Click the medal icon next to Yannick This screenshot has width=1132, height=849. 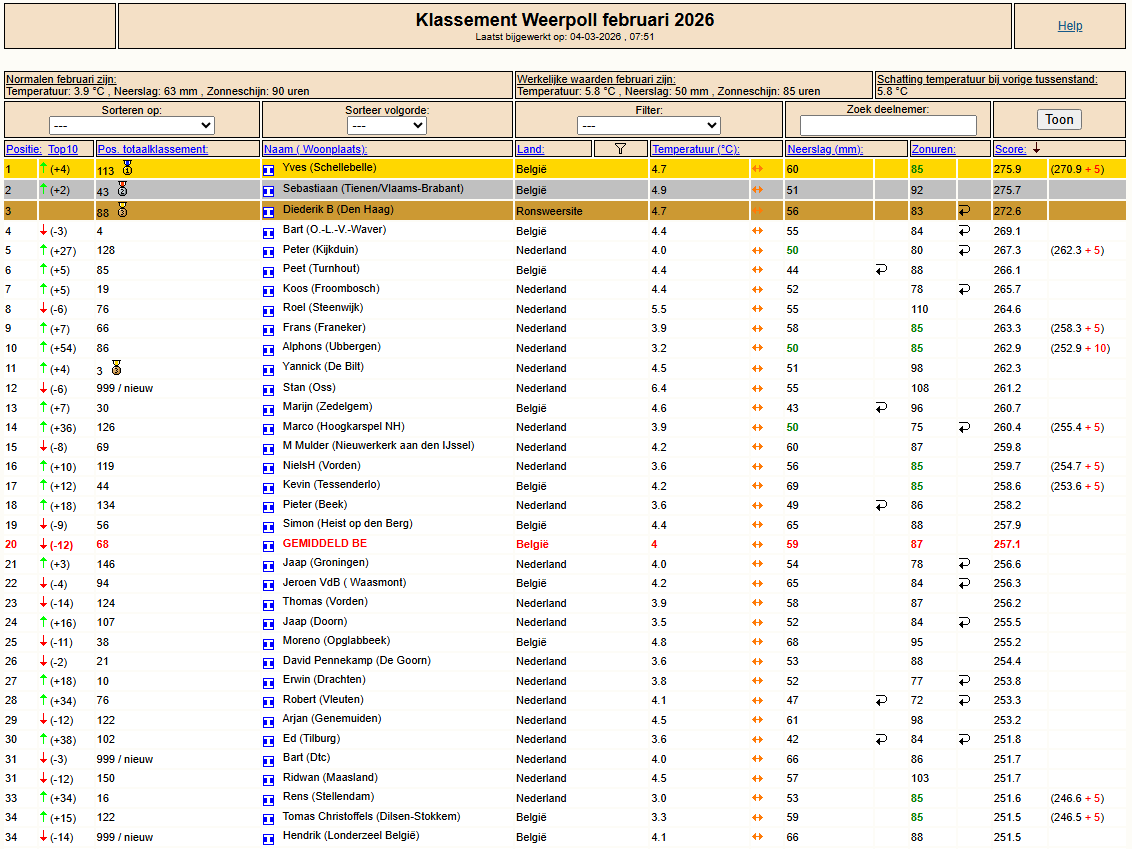116,368
